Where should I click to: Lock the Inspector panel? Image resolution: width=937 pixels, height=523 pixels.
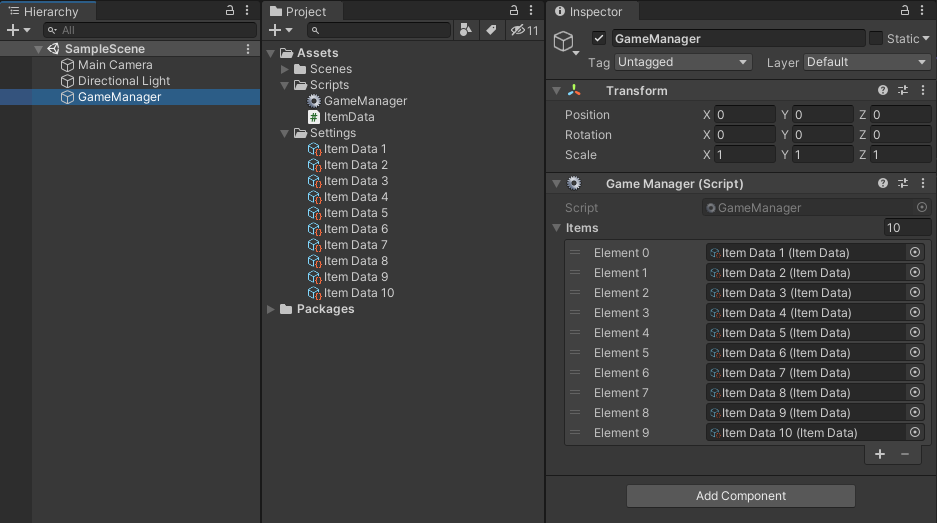905,10
